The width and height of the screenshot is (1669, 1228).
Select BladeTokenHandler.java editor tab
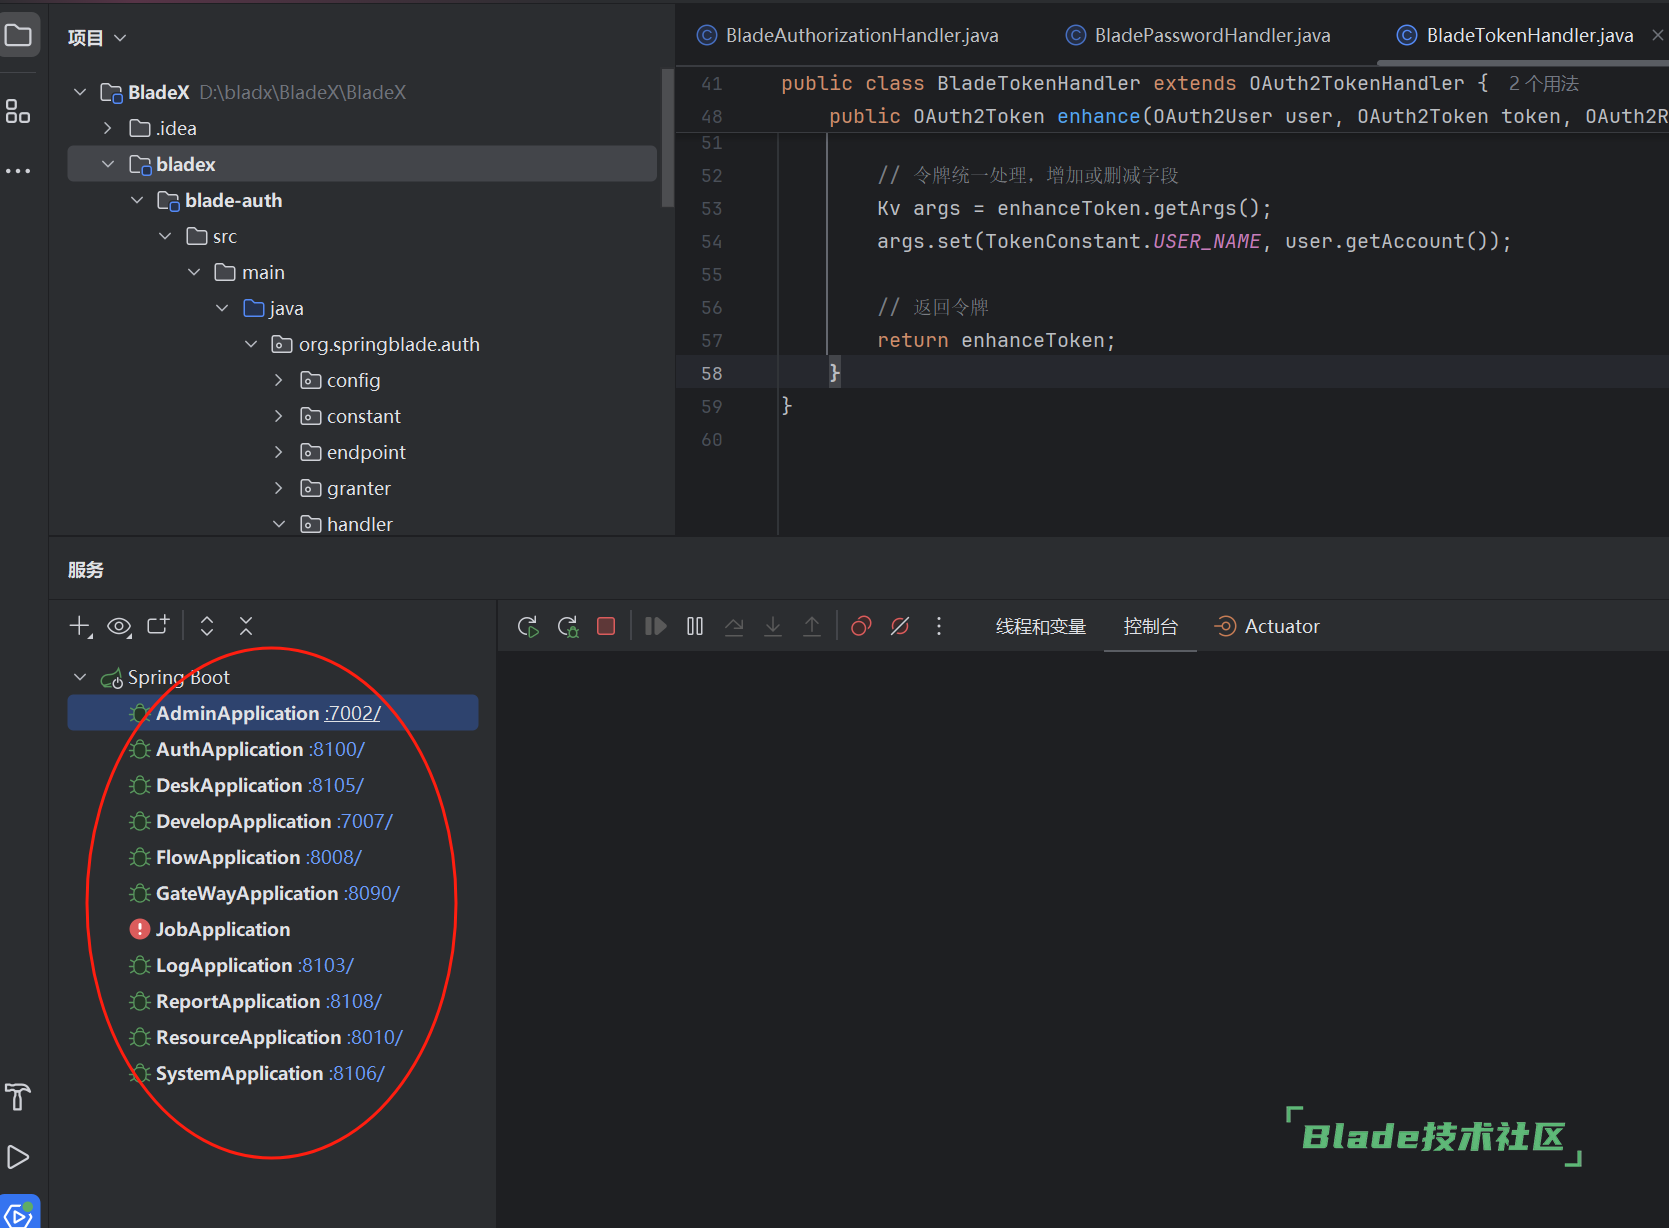click(x=1515, y=36)
